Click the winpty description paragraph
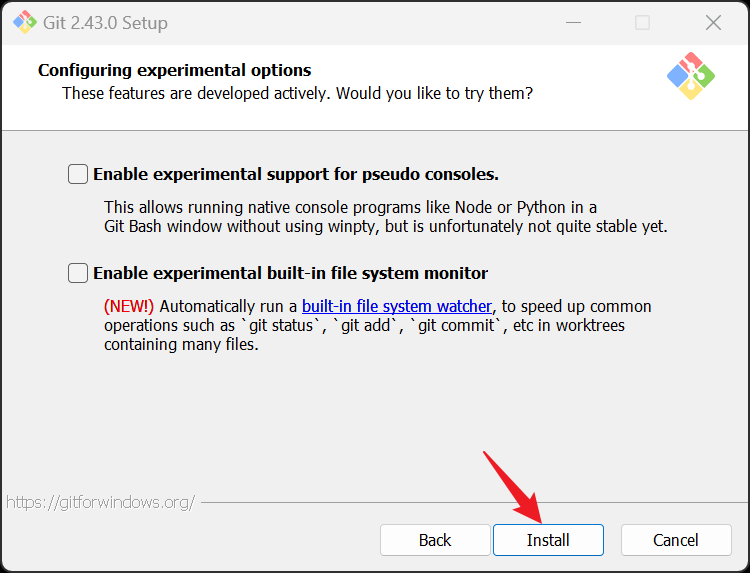The image size is (750, 573). coord(386,217)
